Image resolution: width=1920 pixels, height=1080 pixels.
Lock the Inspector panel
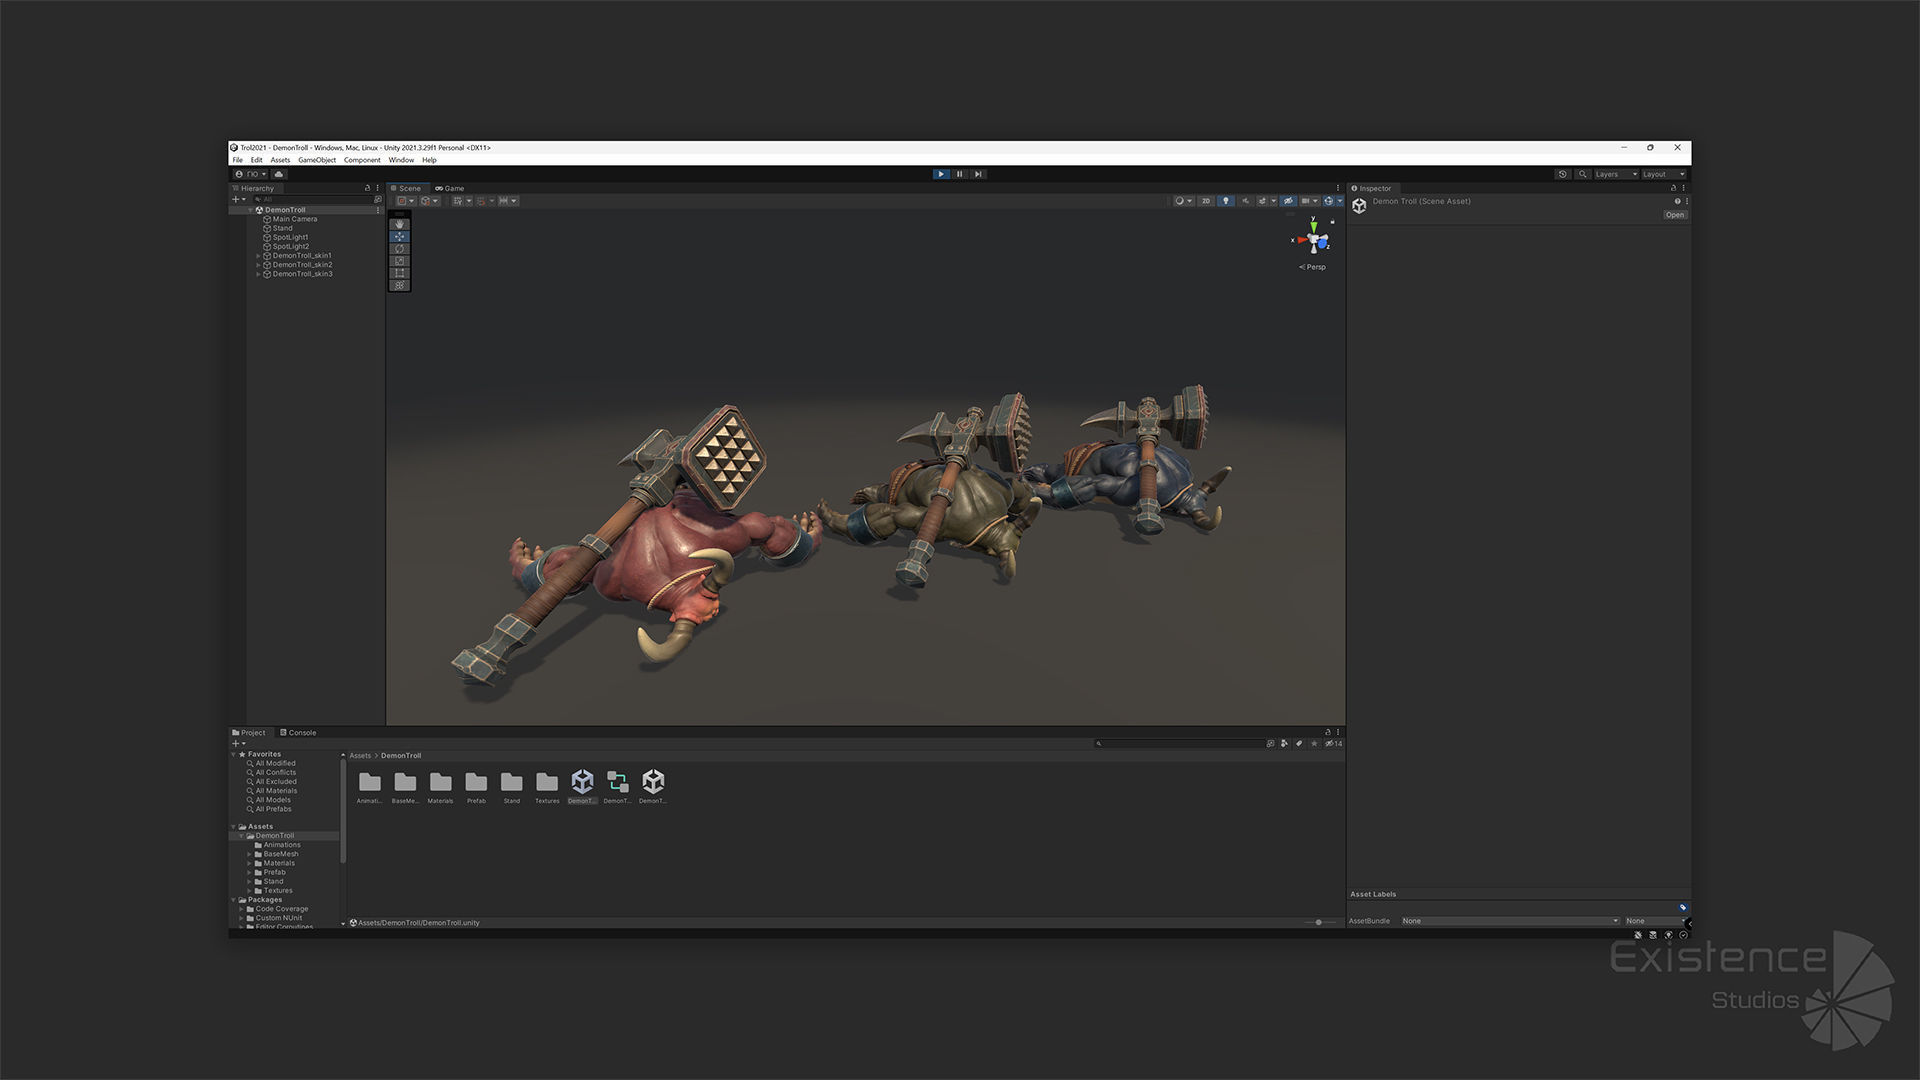click(x=1673, y=188)
